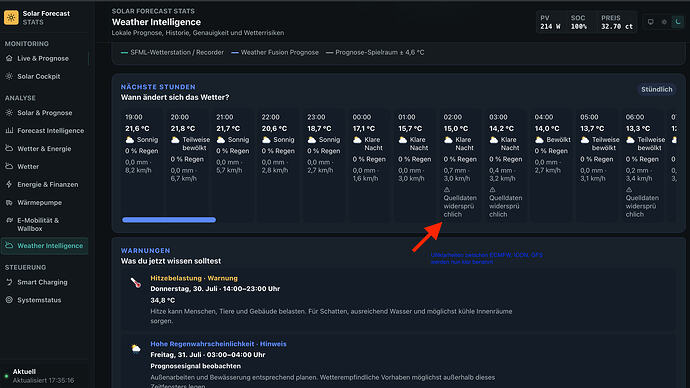
Task: Click the car icon for E-Mobilität & Wallbox
Action: 9,220
